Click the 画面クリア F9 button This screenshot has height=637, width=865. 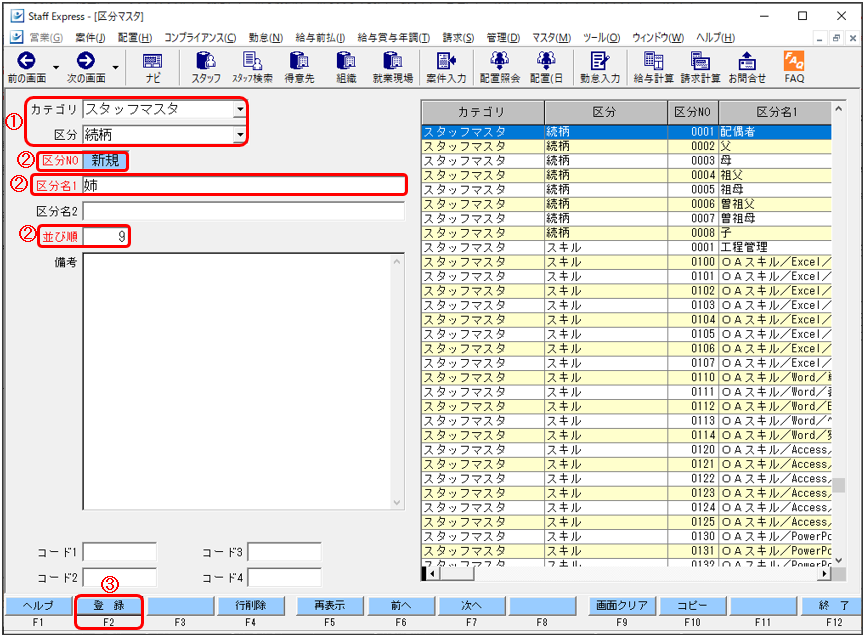pyautogui.click(x=622, y=606)
